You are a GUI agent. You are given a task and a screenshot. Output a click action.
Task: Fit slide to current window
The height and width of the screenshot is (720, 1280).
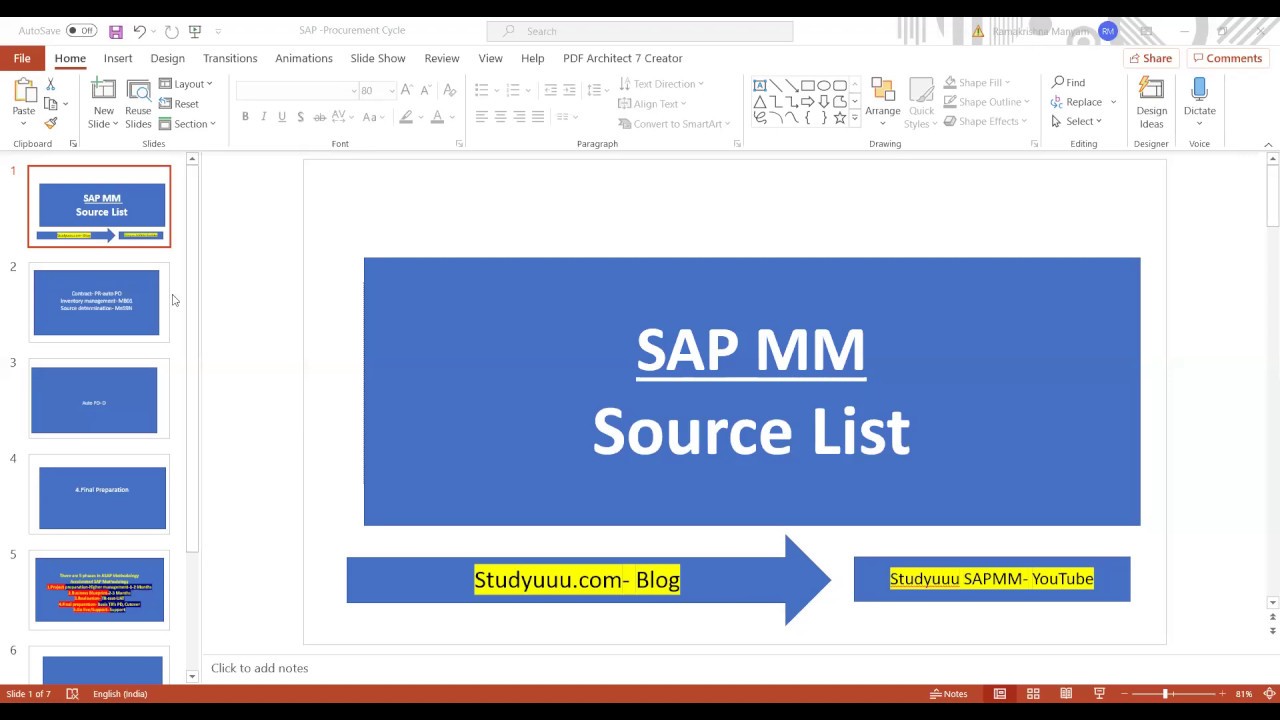(x=1270, y=694)
